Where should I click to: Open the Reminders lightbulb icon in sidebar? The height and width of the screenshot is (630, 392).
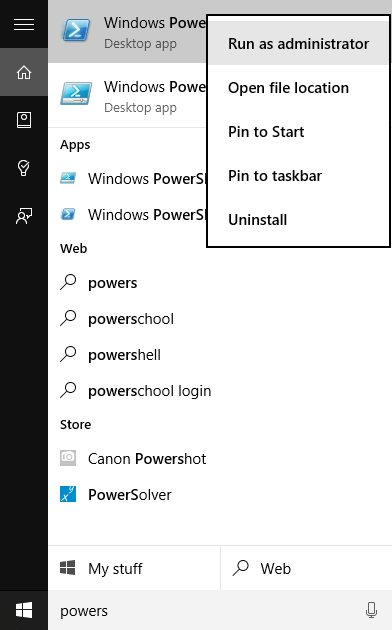click(x=24, y=168)
